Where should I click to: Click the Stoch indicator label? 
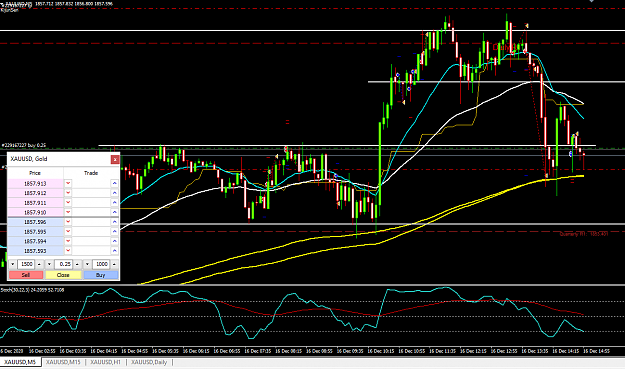point(32,290)
